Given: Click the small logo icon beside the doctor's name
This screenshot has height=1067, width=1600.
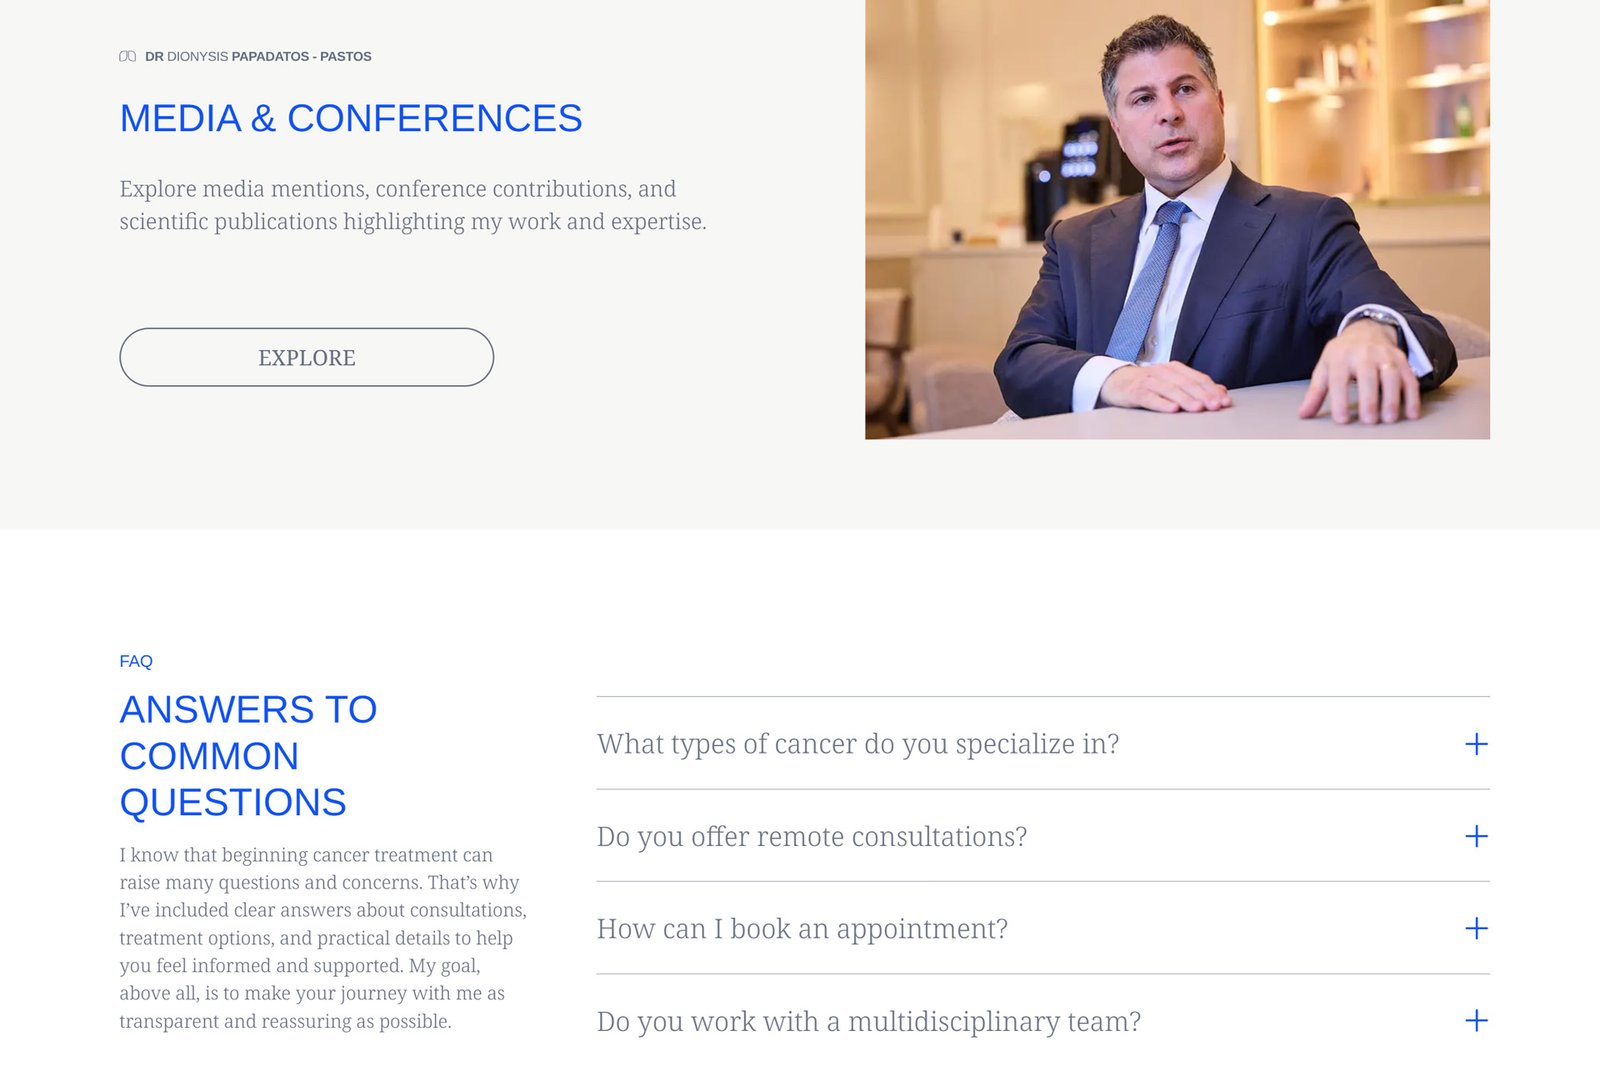Looking at the screenshot, I should point(127,57).
